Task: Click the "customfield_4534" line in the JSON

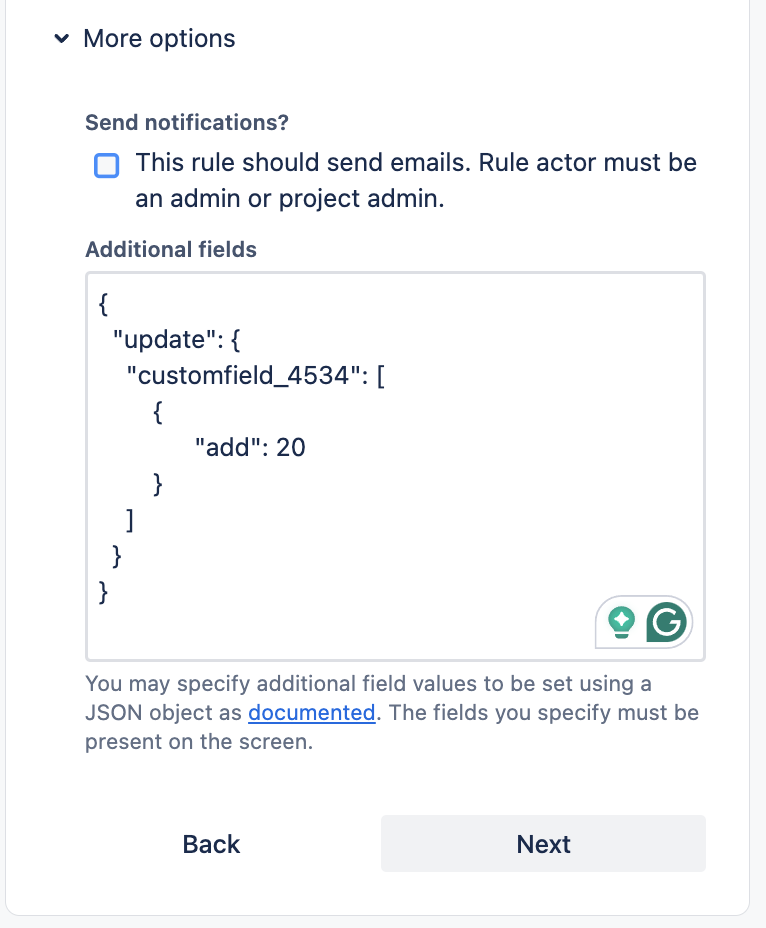Action: tap(255, 376)
